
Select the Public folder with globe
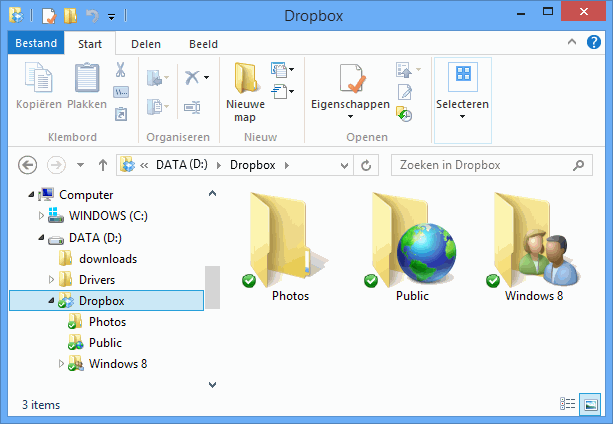tap(410, 247)
